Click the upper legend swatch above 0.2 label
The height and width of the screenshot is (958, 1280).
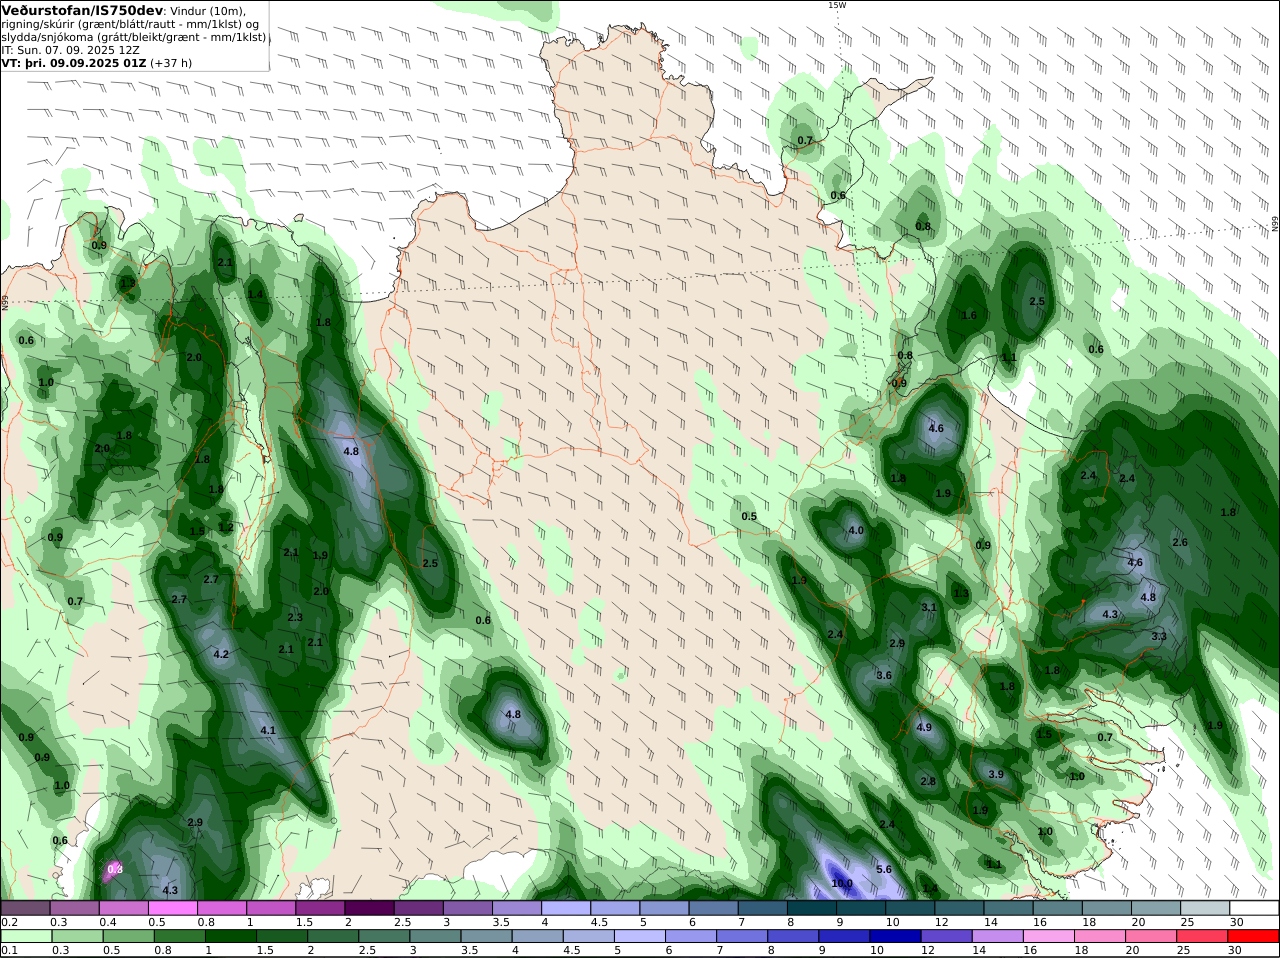point(25,908)
